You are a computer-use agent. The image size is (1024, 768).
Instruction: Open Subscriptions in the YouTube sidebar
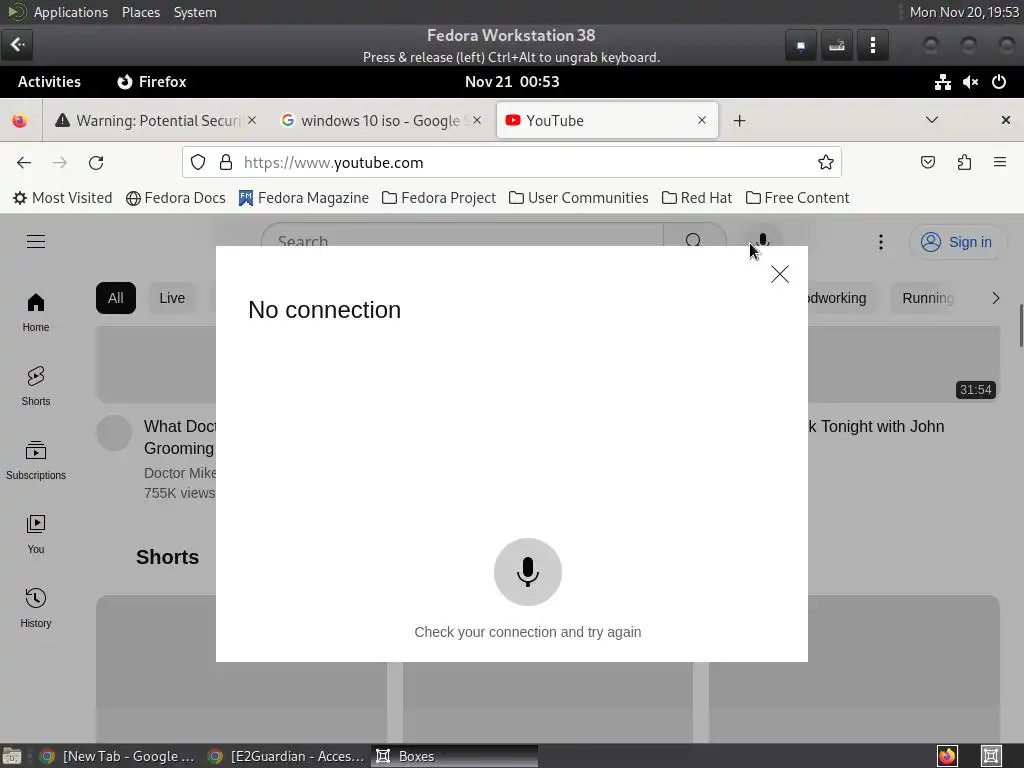click(x=36, y=460)
